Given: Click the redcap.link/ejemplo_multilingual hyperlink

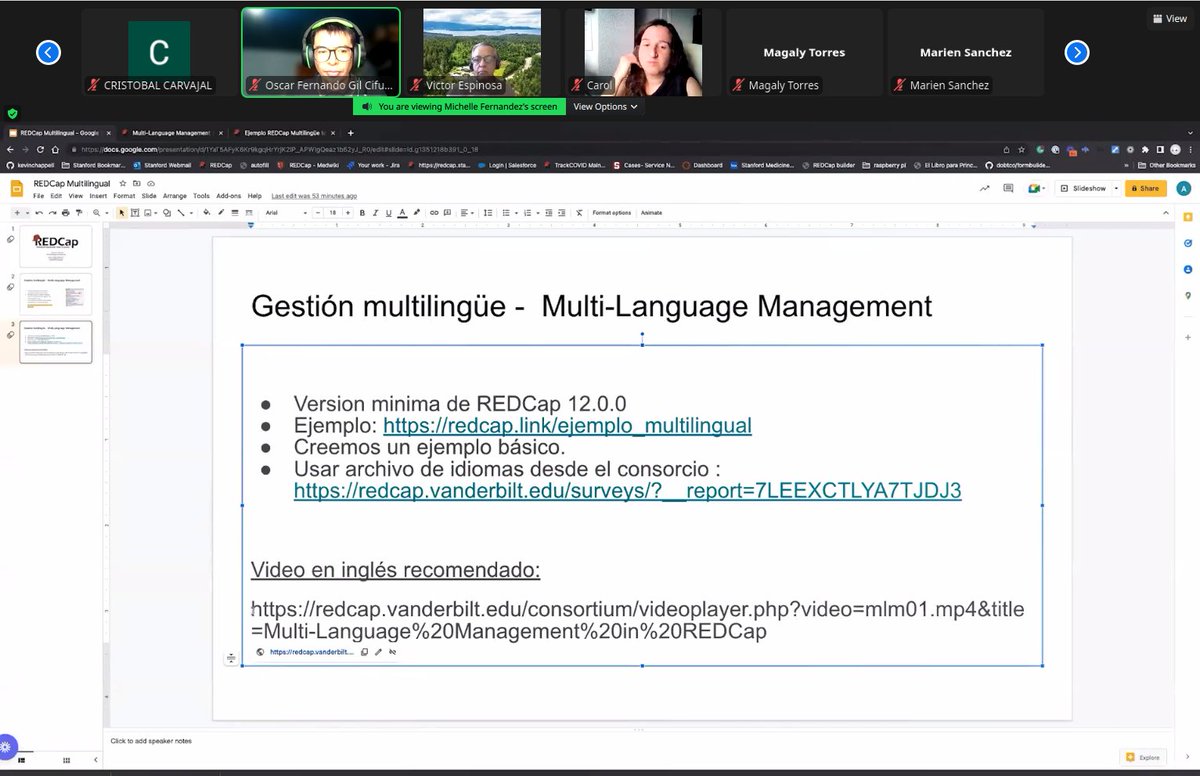Looking at the screenshot, I should 567,426.
